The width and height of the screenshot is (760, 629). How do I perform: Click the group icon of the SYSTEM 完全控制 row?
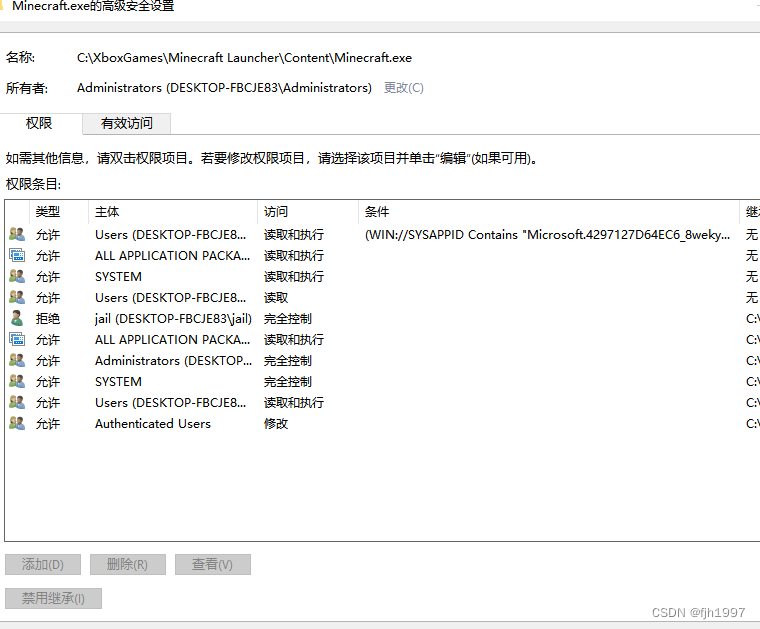[x=17, y=382]
